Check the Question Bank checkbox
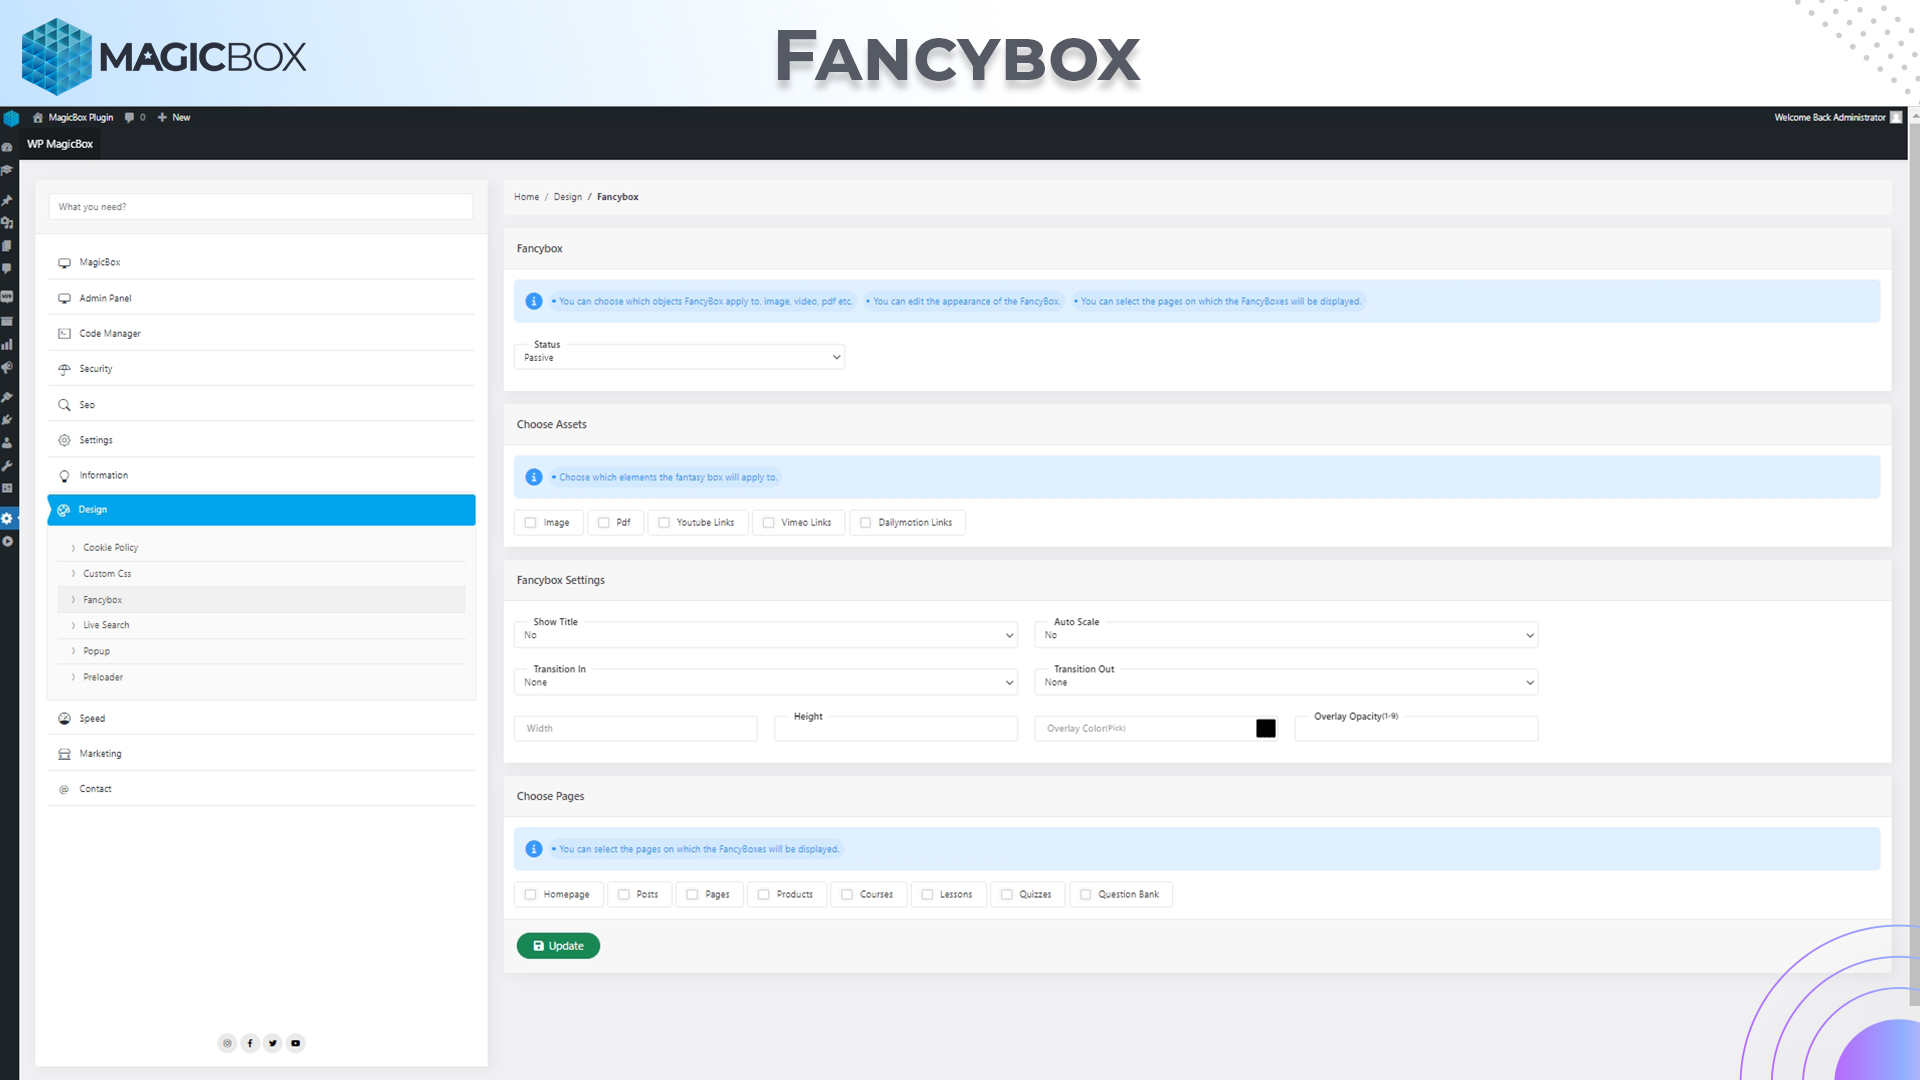This screenshot has width=1920, height=1080. point(1086,895)
